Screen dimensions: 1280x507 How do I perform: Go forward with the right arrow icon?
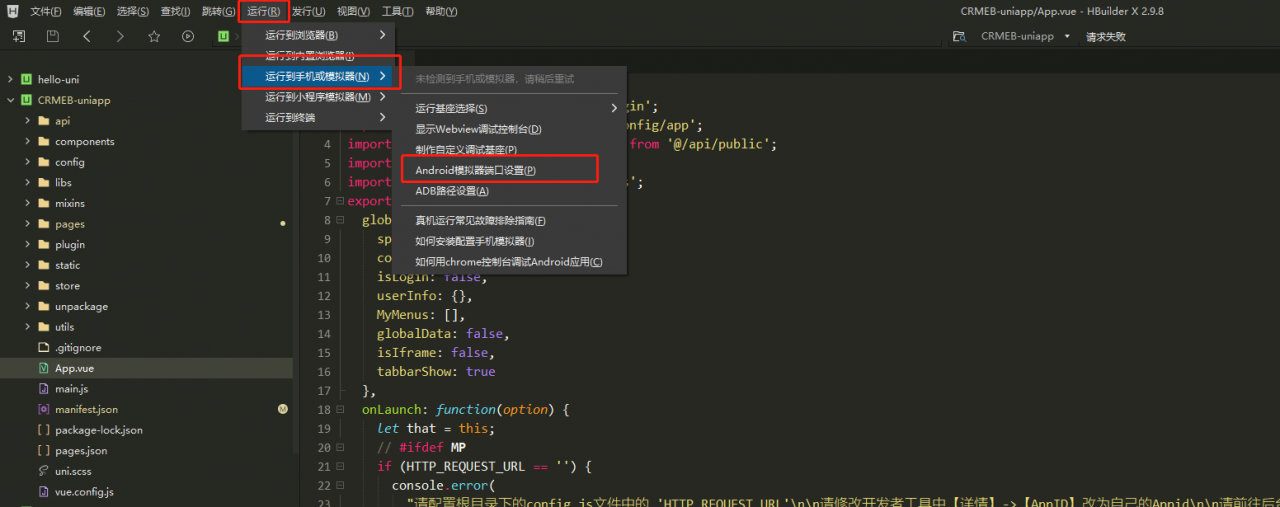tap(120, 36)
